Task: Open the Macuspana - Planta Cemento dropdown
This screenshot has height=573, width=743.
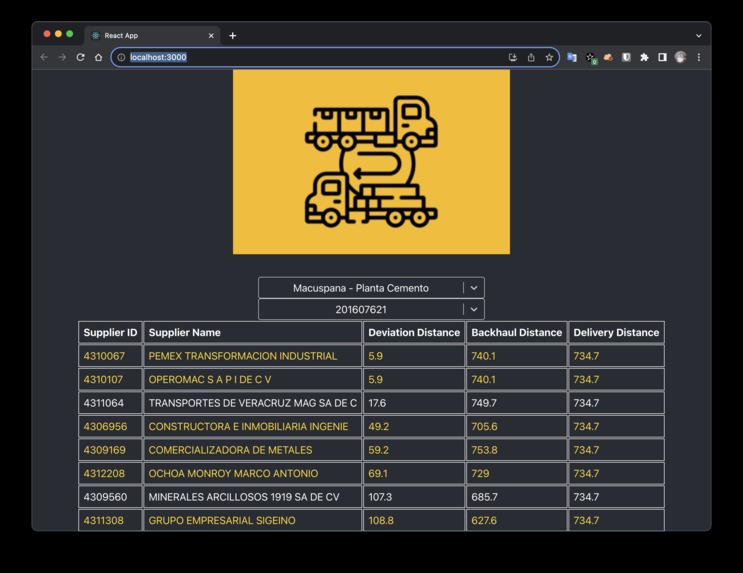Action: (372, 288)
